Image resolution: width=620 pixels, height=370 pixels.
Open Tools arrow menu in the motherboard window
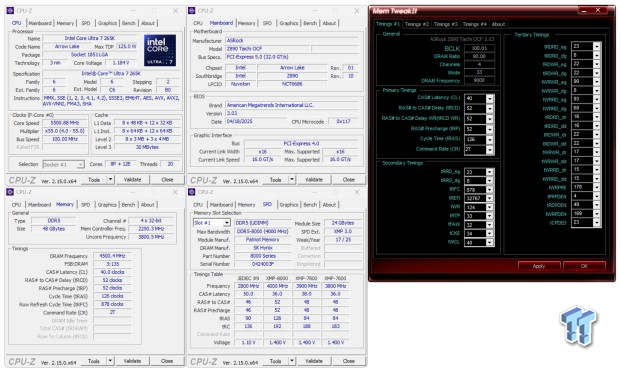tap(292, 180)
